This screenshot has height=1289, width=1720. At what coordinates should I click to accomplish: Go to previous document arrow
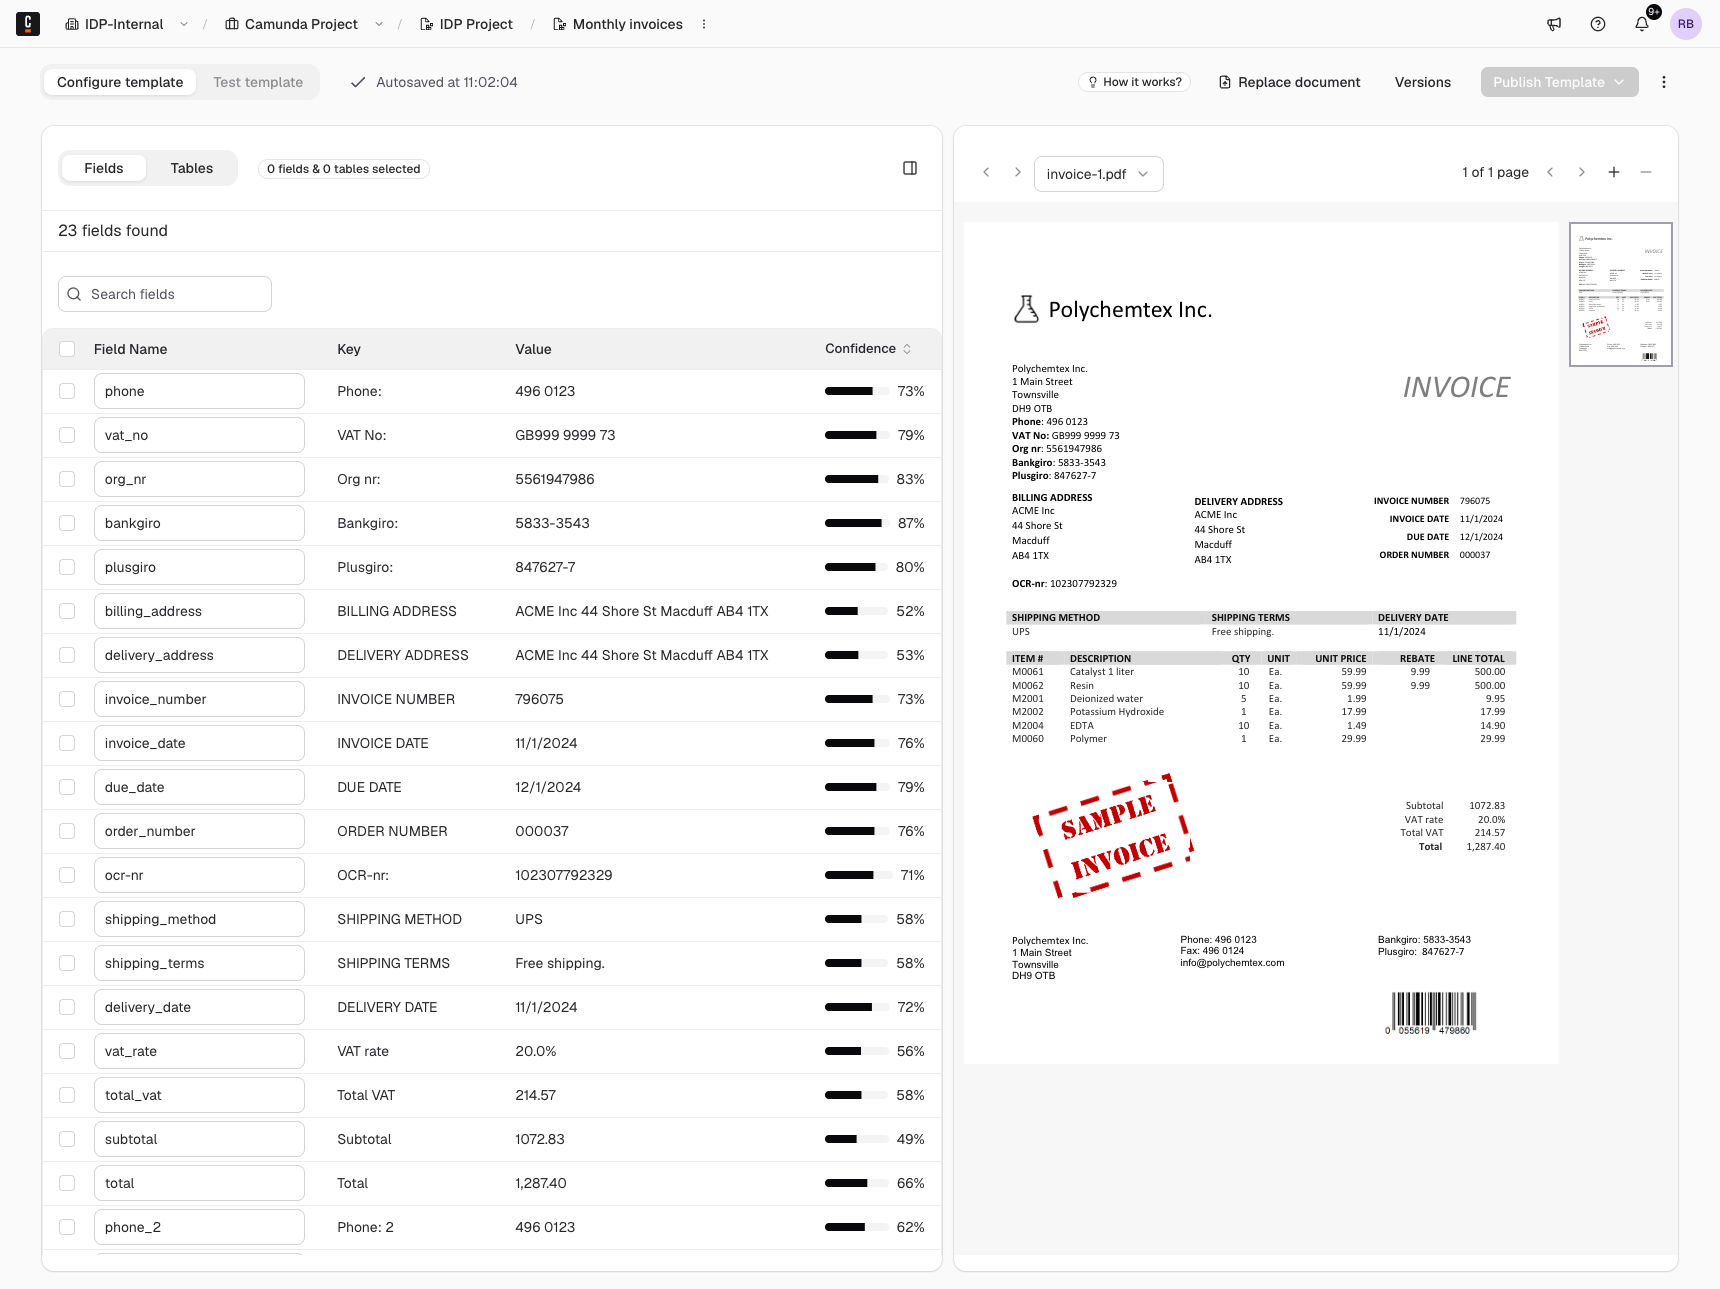tap(986, 173)
